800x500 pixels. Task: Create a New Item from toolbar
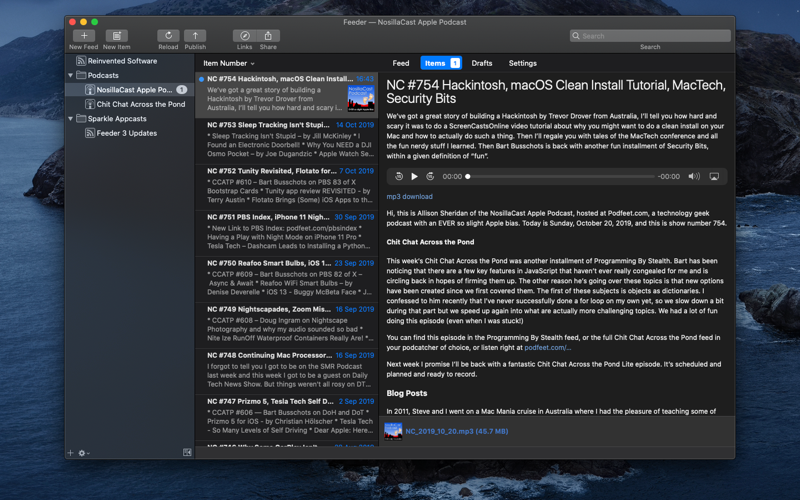pos(116,36)
